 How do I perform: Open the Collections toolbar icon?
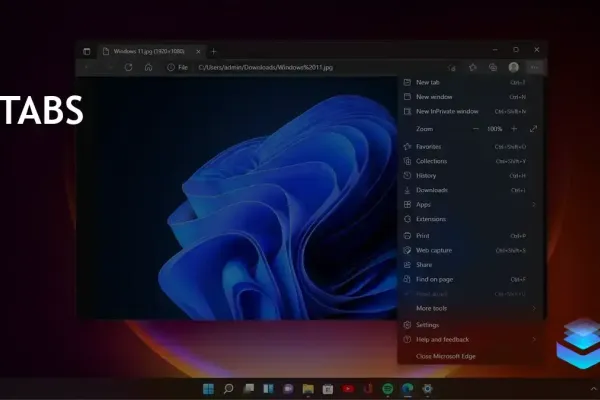[x=493, y=67]
